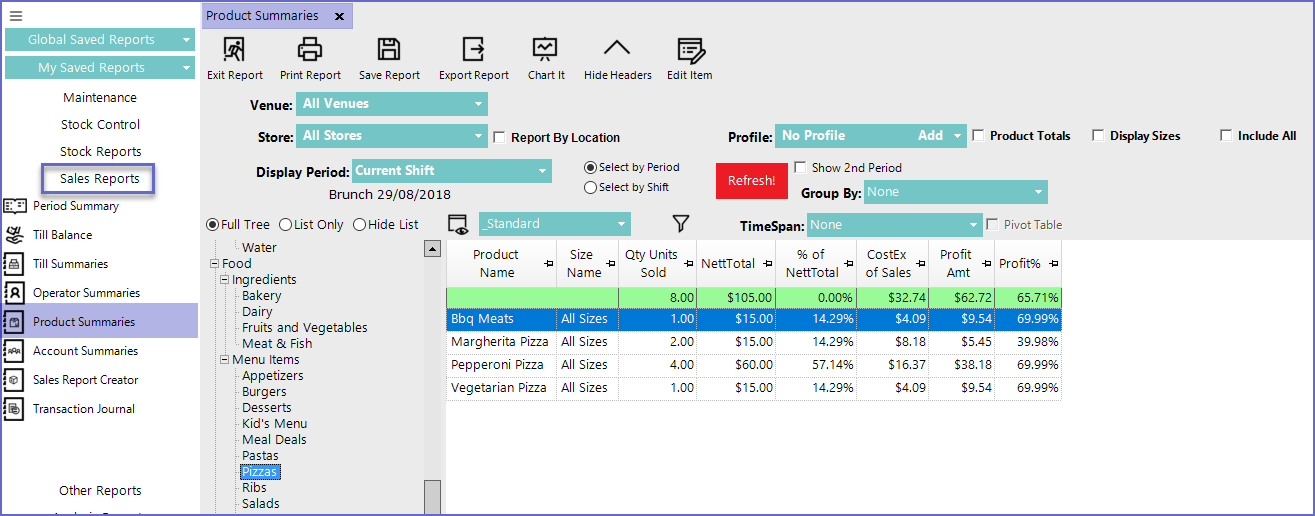The width and height of the screenshot is (1315, 516).
Task: Tick the Show 2nd Period checkbox
Action: pos(800,168)
